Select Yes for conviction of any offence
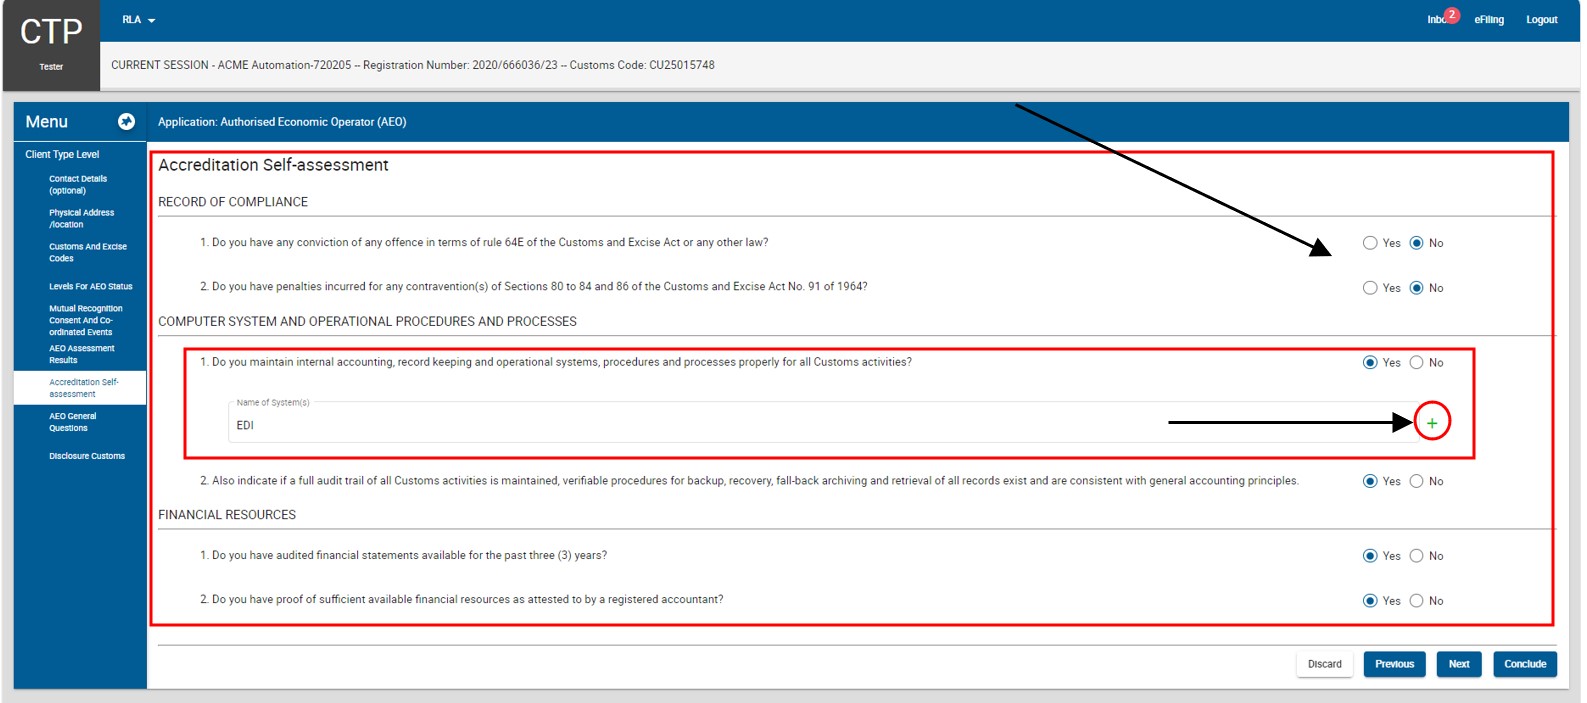The height and width of the screenshot is (703, 1587). [1370, 243]
